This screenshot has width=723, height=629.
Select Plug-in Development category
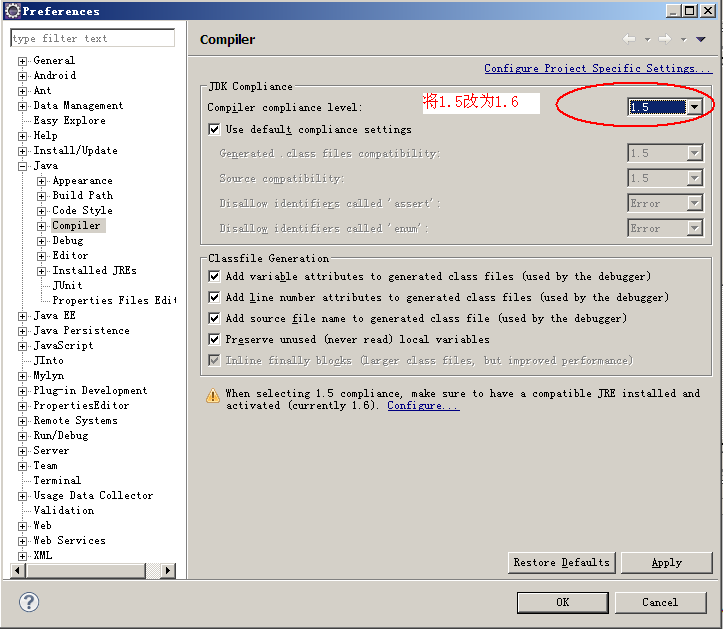pyautogui.click(x=90, y=390)
